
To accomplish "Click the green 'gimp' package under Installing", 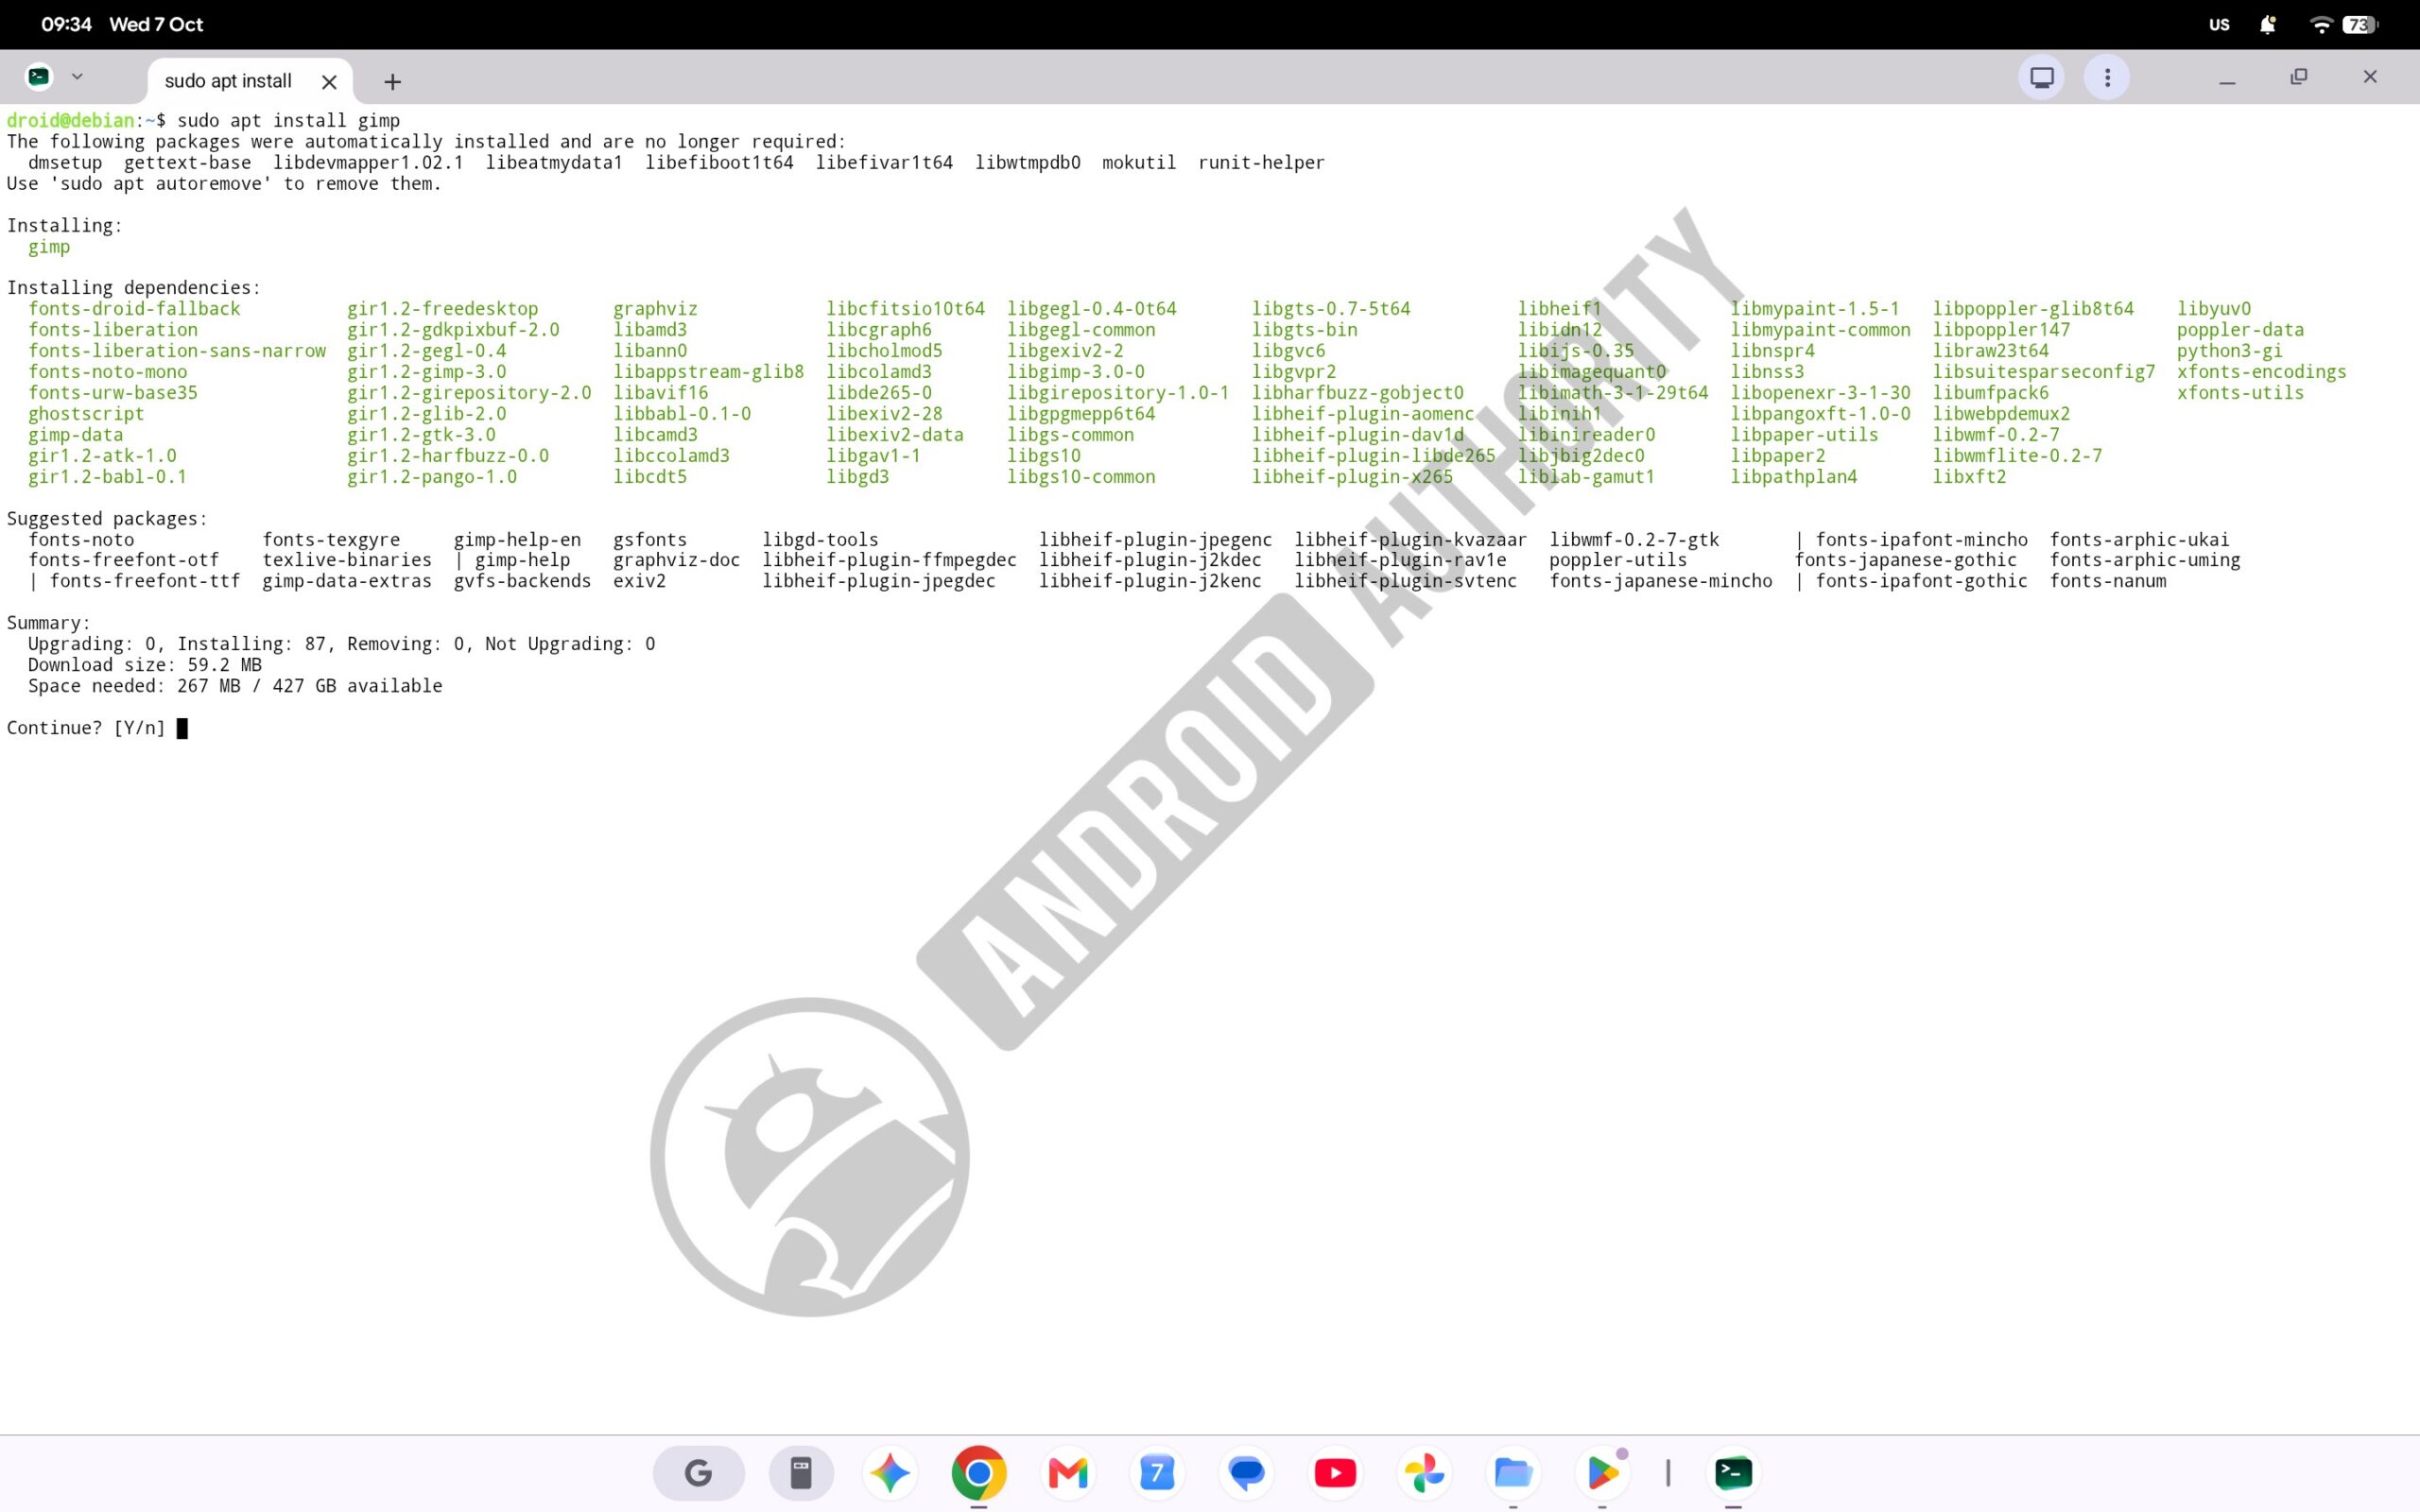I will tap(49, 247).
